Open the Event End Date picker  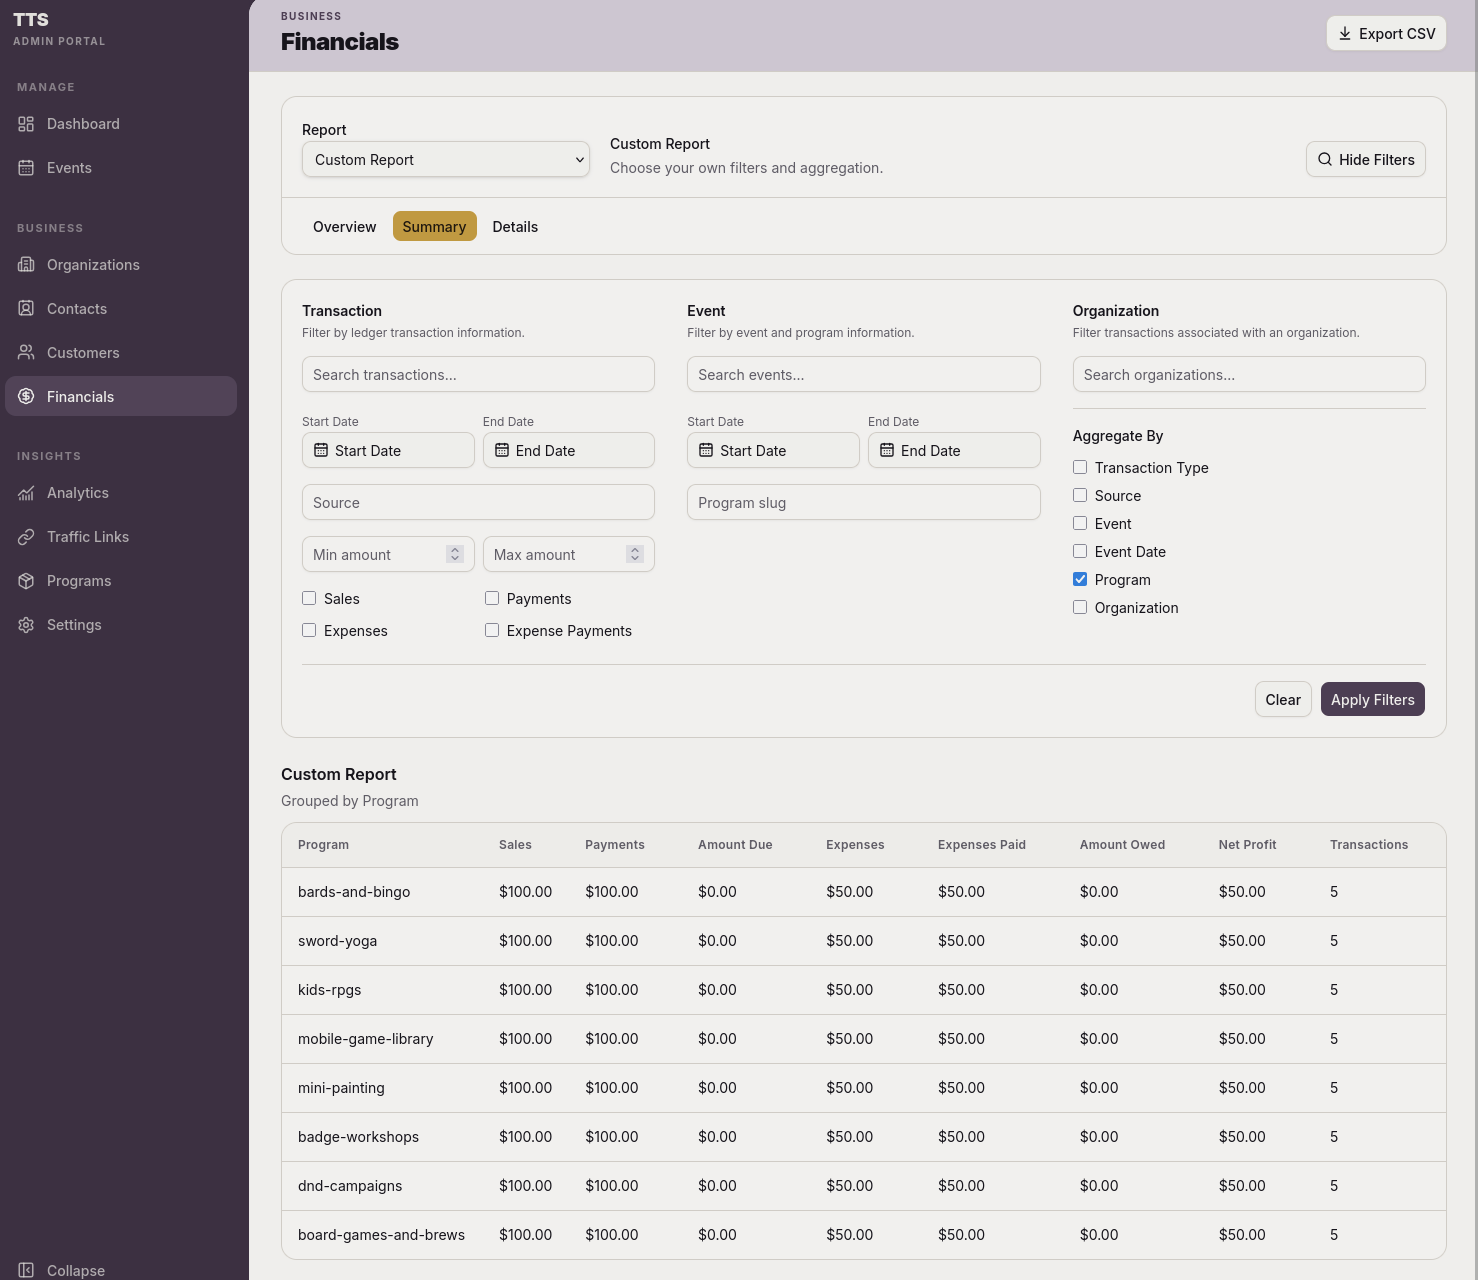(x=954, y=450)
